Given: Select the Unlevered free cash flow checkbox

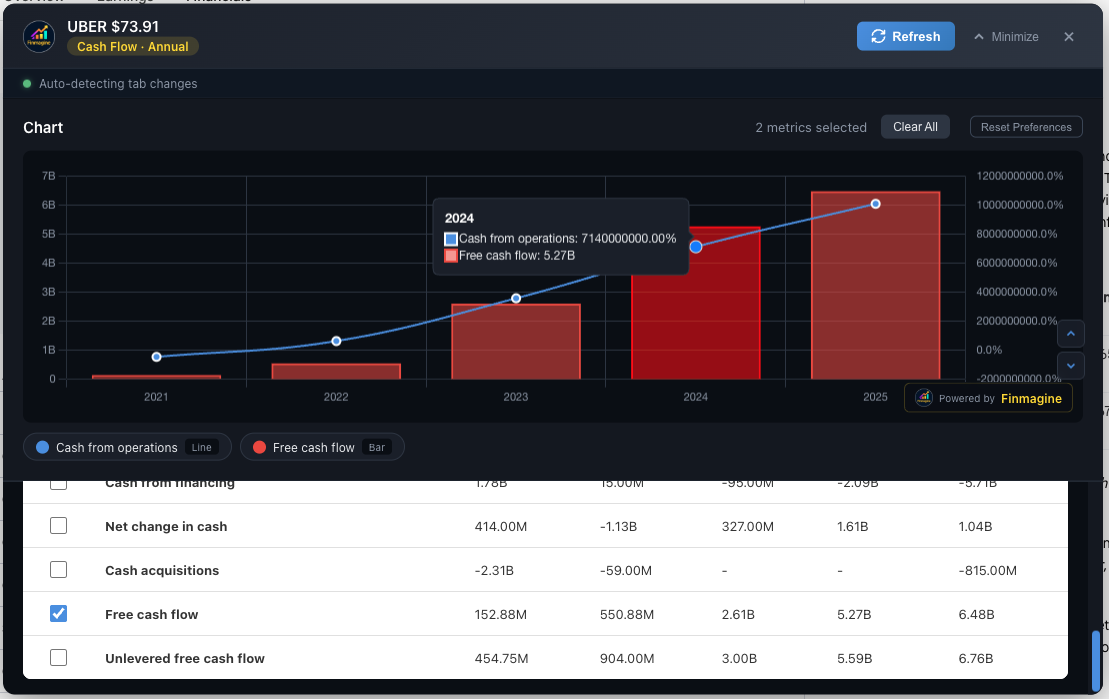Looking at the screenshot, I should (x=59, y=658).
